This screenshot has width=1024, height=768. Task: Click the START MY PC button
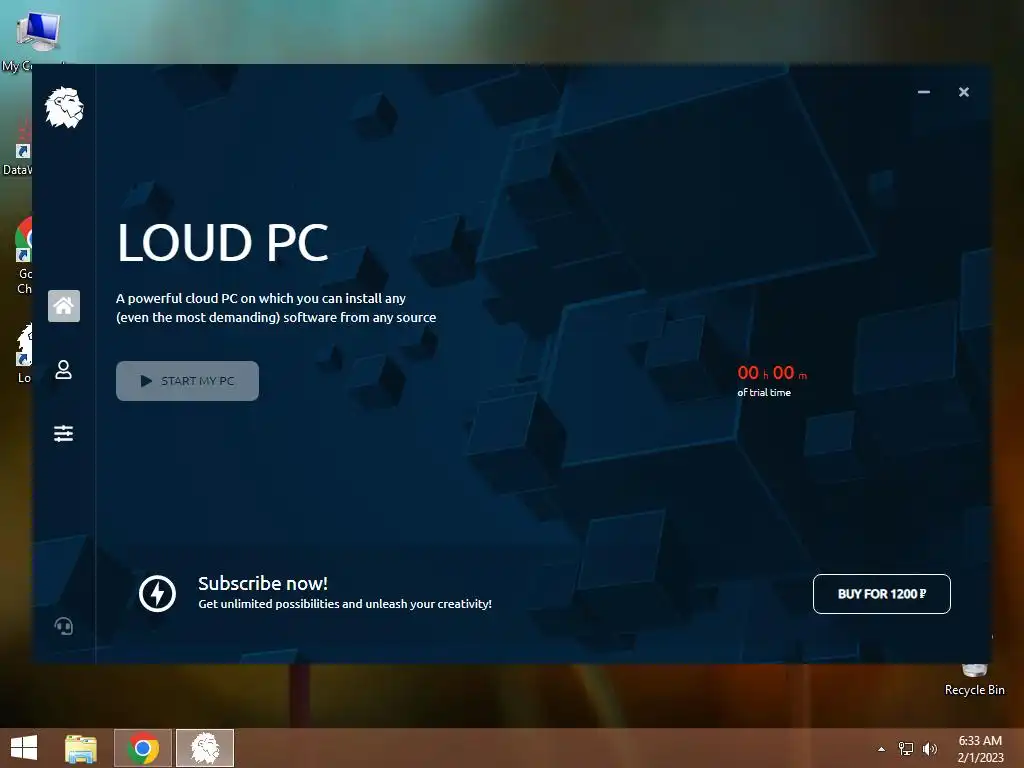pos(187,381)
